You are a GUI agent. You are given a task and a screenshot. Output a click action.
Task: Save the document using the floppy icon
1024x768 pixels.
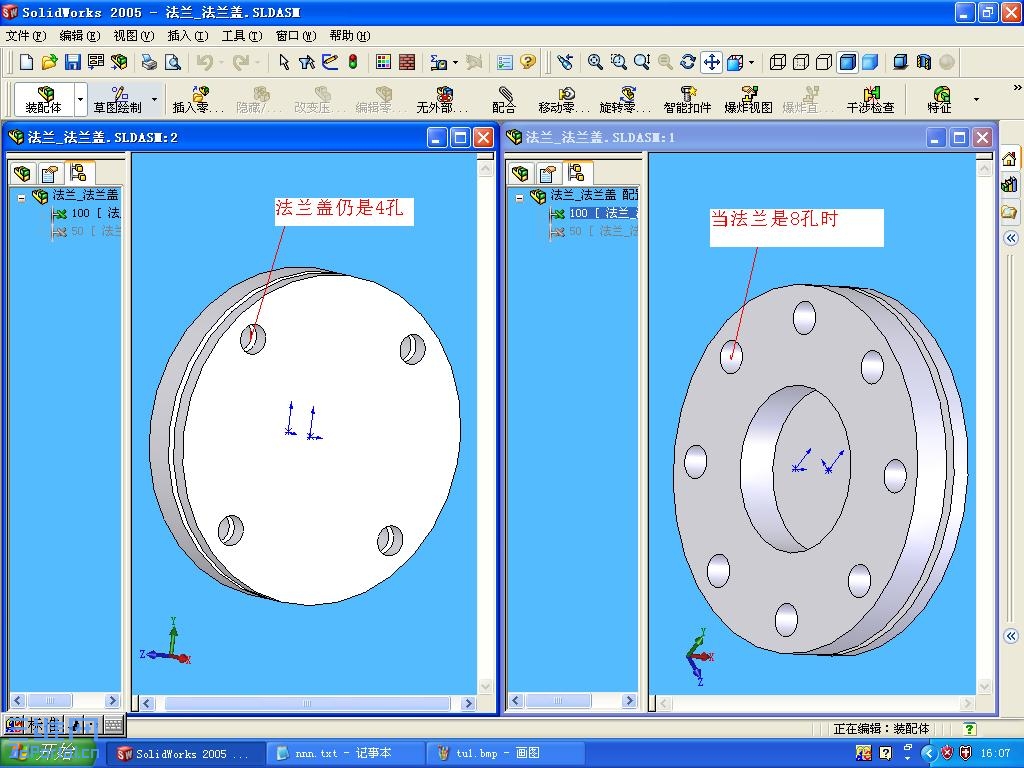click(72, 62)
